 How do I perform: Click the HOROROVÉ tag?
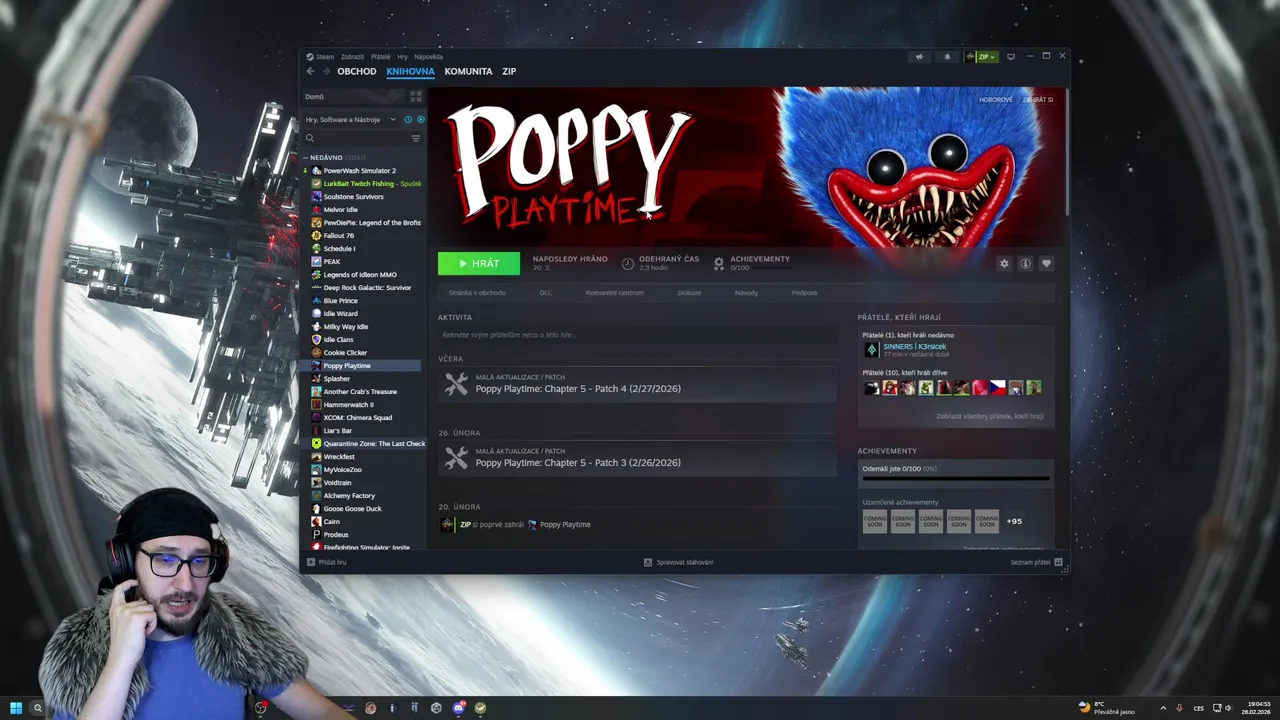coord(996,100)
